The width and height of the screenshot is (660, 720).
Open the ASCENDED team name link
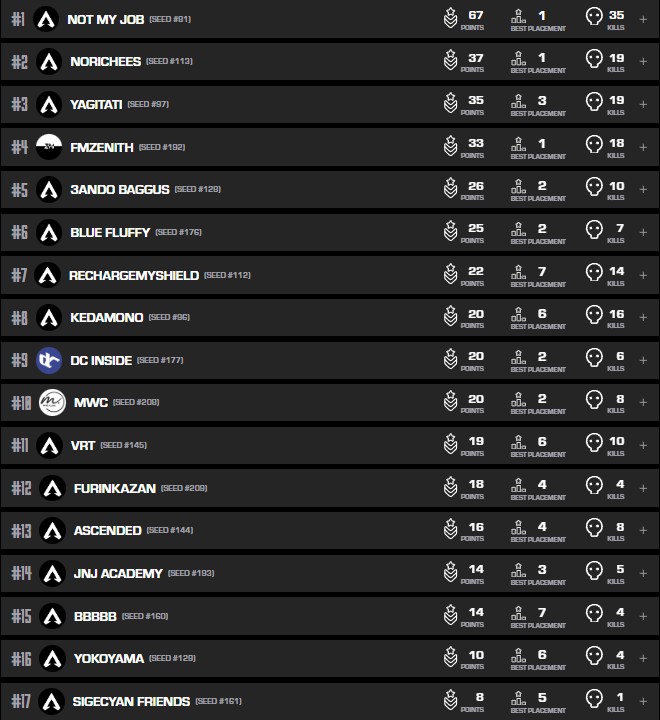107,530
